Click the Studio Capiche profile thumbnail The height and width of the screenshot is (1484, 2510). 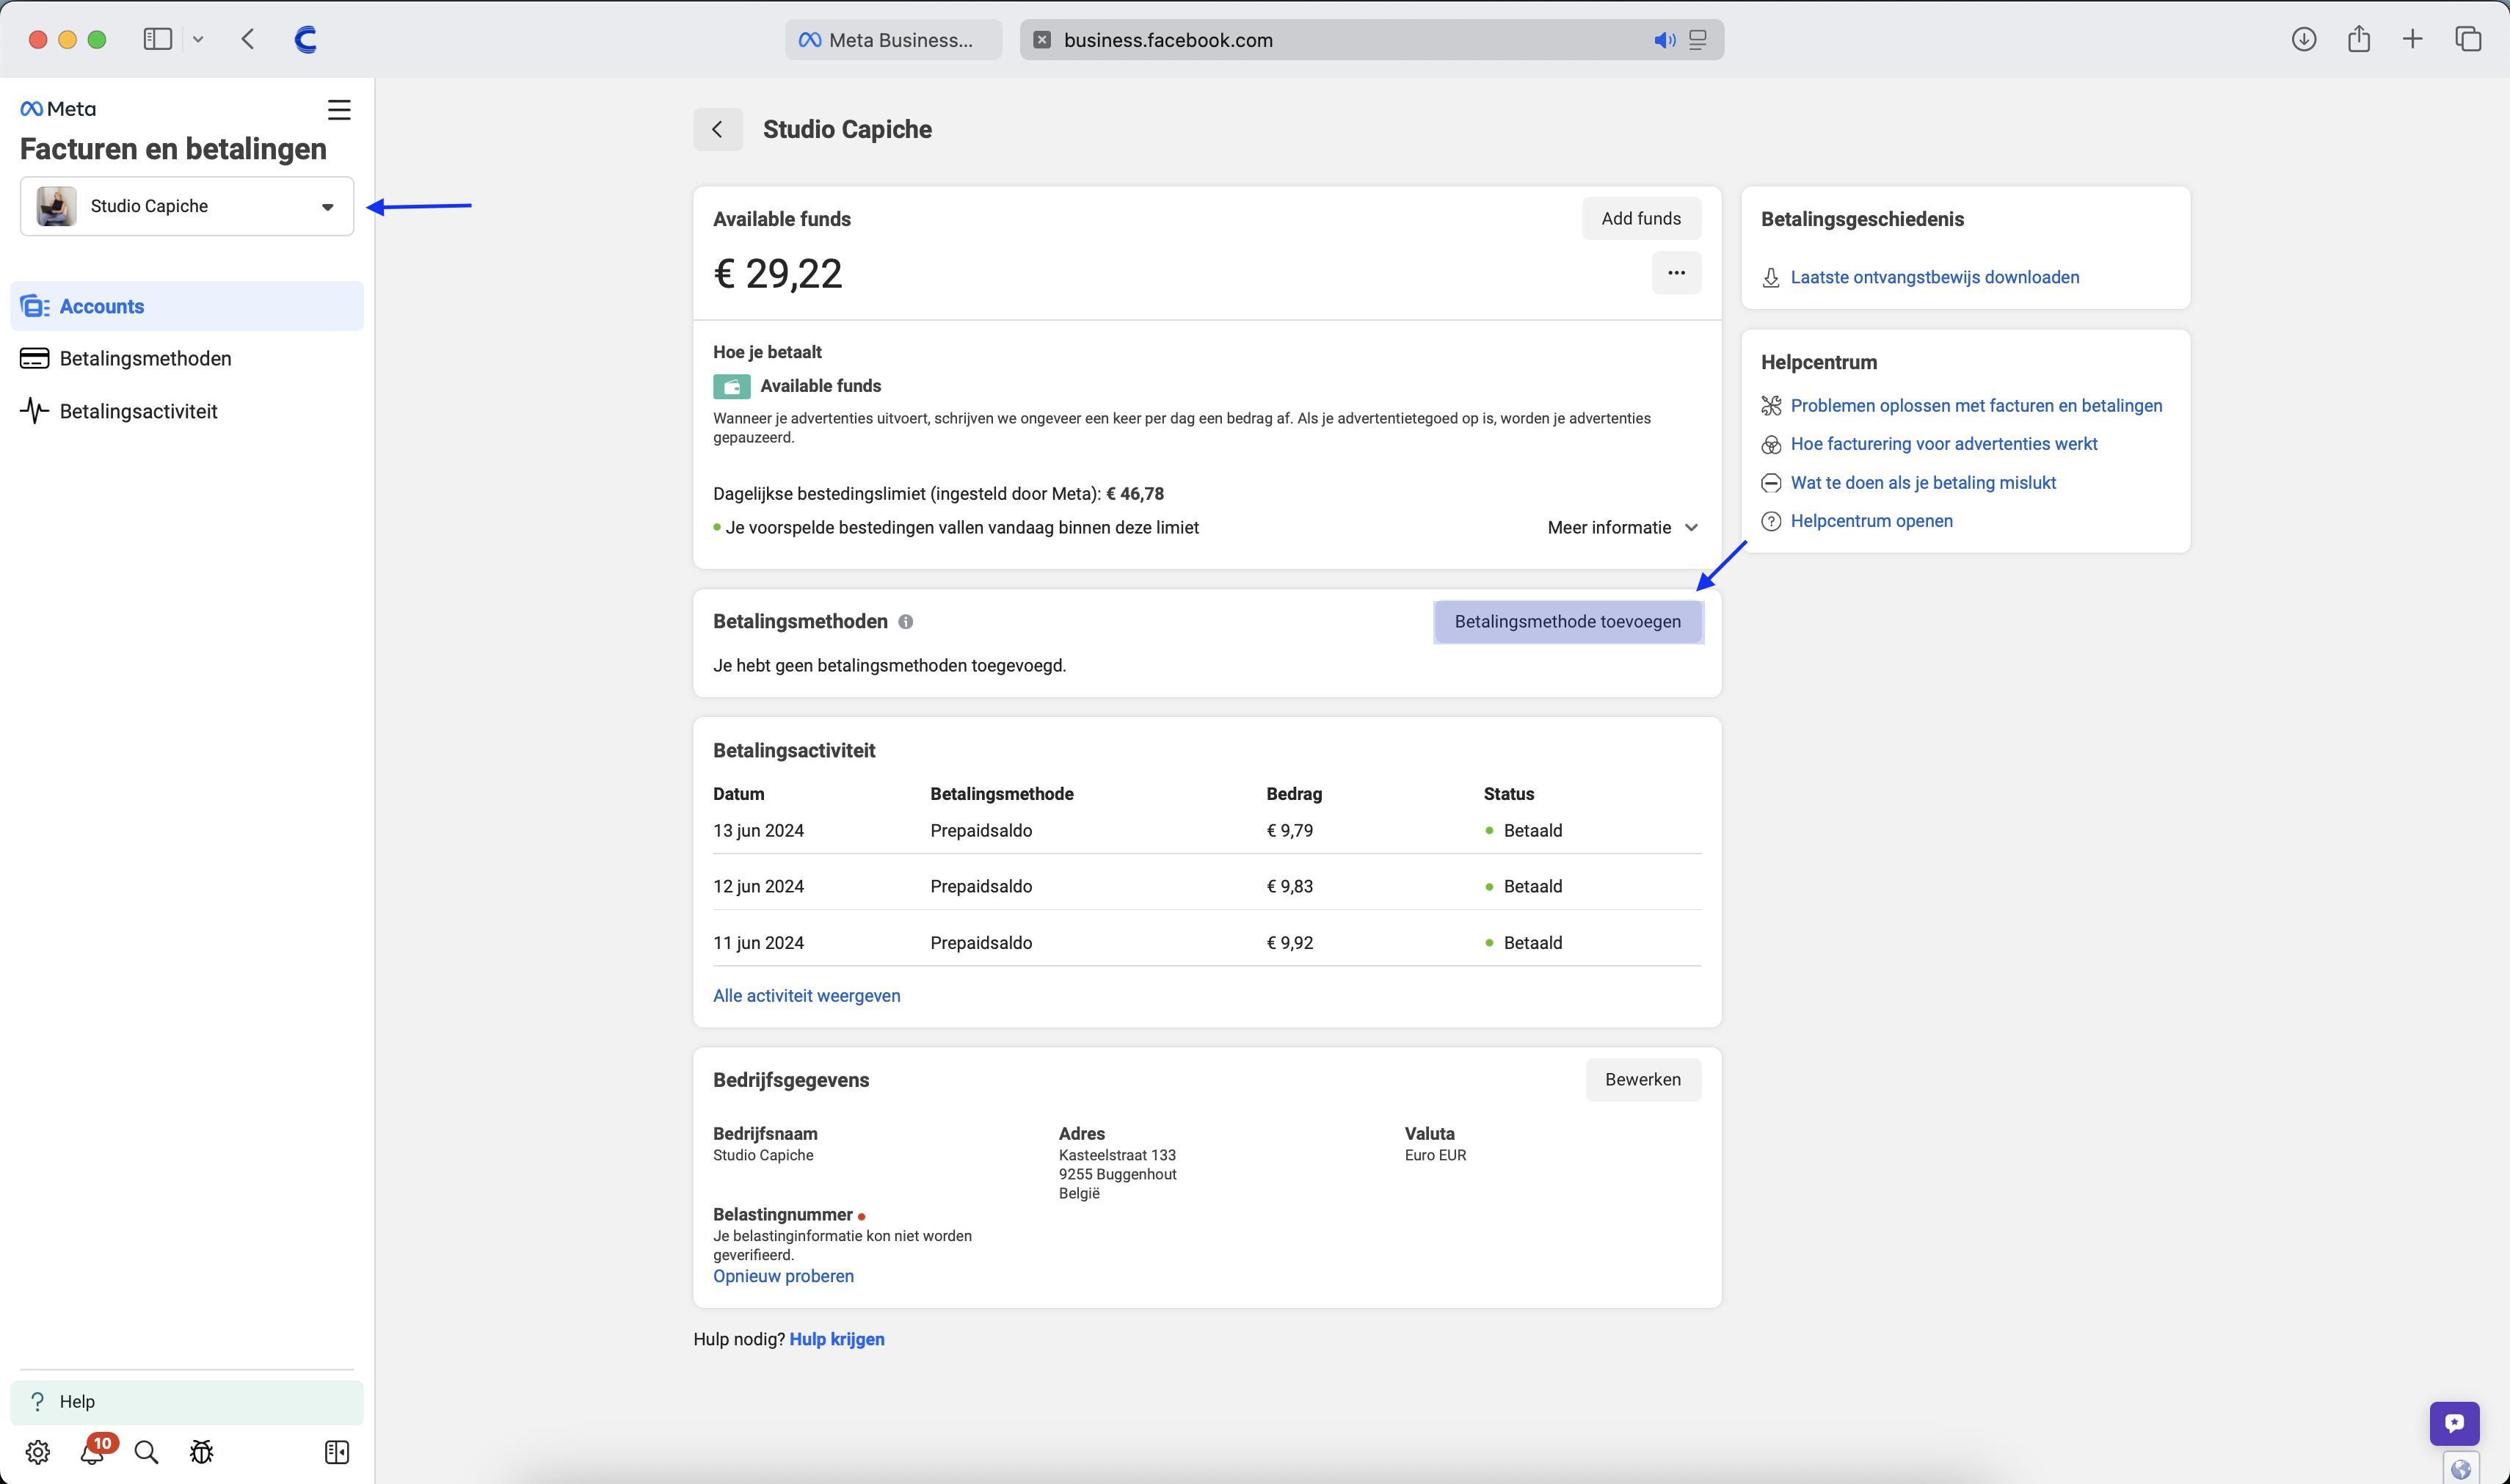[x=56, y=206]
